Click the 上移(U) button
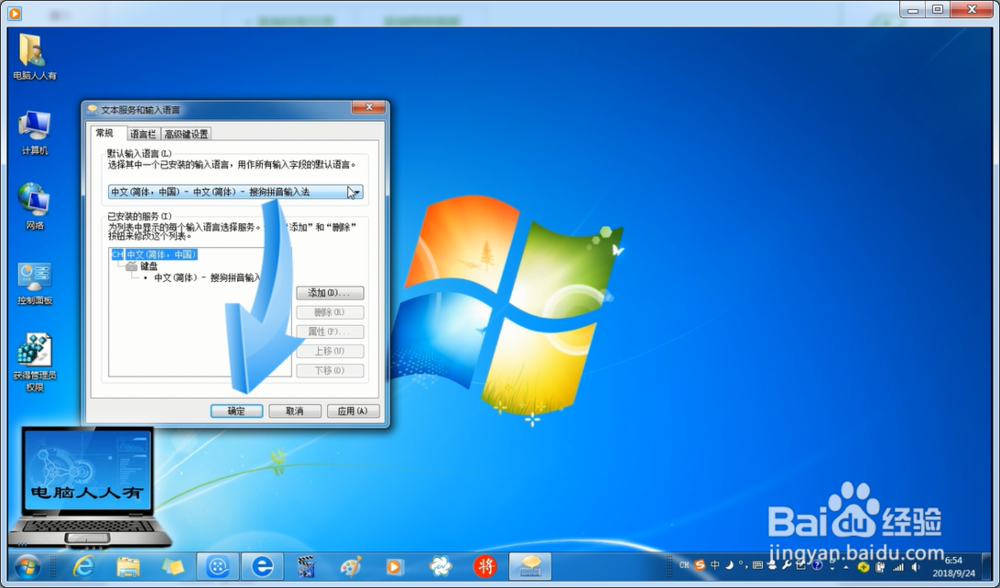The width and height of the screenshot is (1000, 588). click(330, 351)
